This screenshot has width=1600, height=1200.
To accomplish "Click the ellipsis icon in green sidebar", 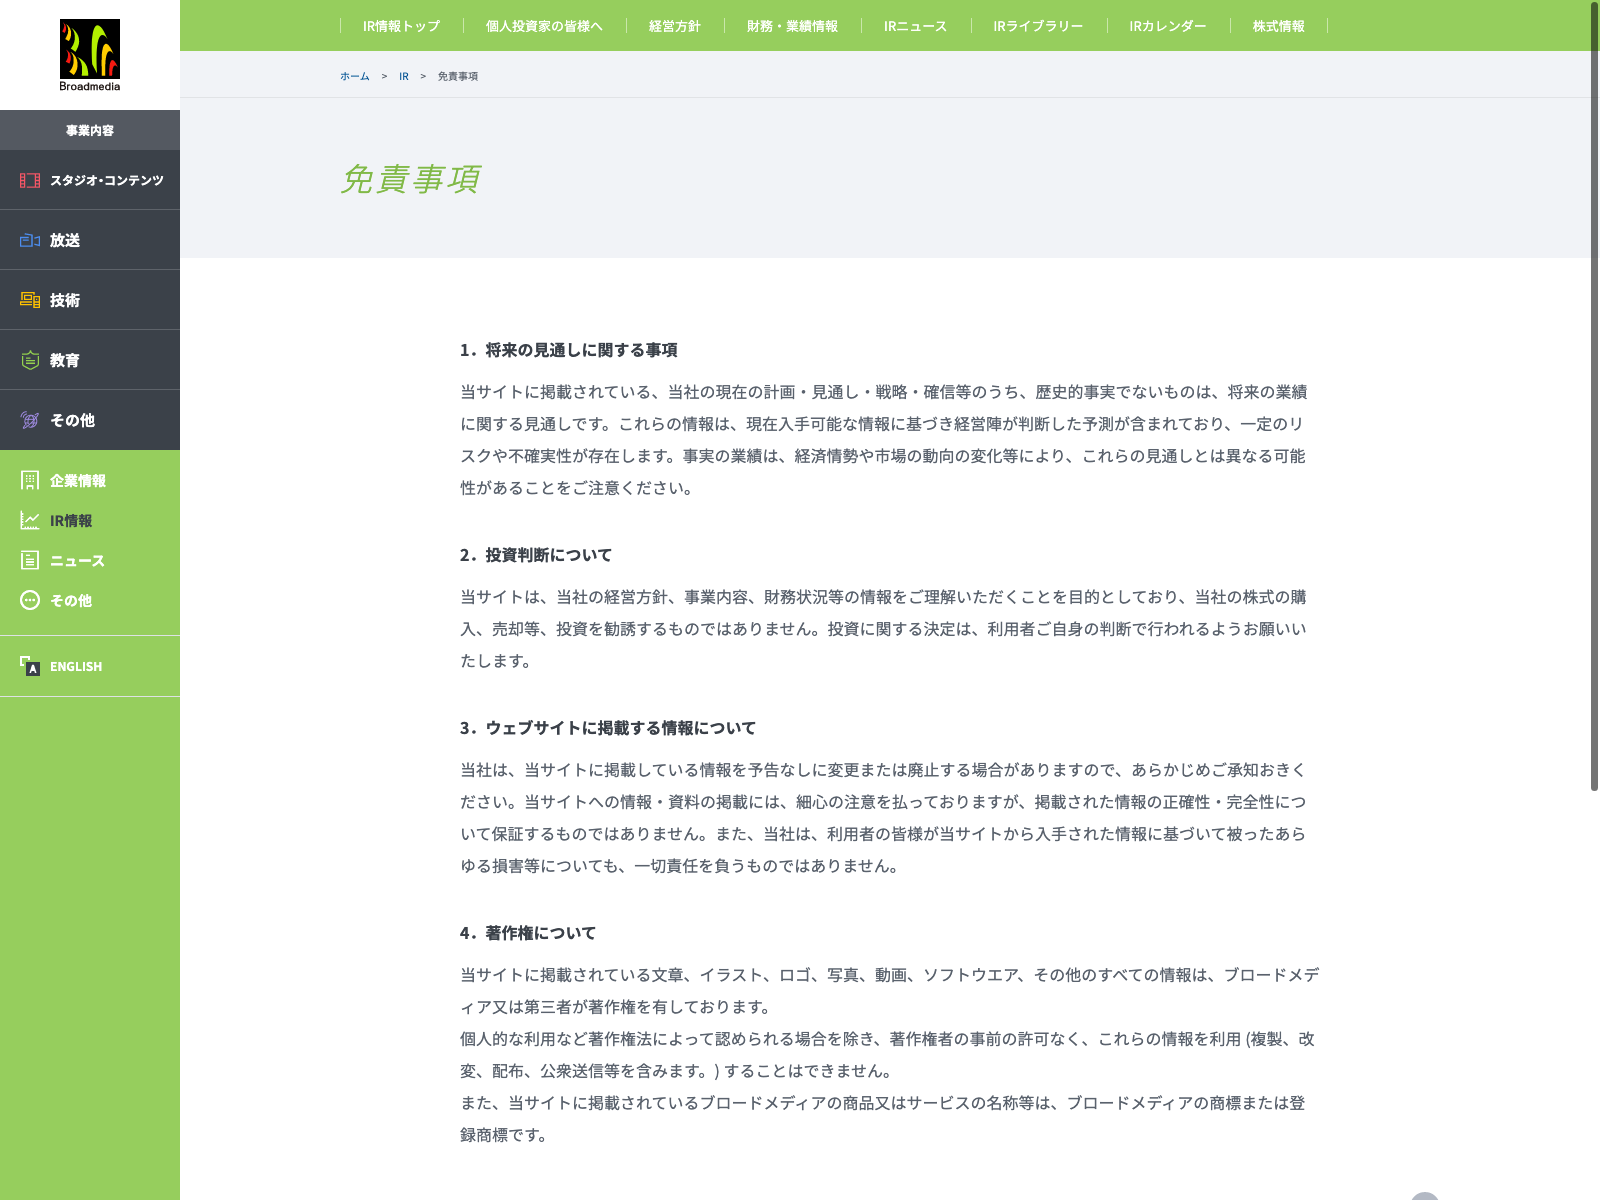I will click(x=30, y=601).
